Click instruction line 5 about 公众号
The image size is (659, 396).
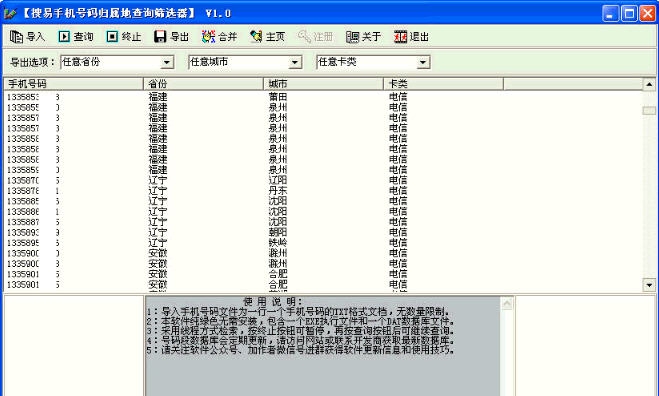[300, 350]
